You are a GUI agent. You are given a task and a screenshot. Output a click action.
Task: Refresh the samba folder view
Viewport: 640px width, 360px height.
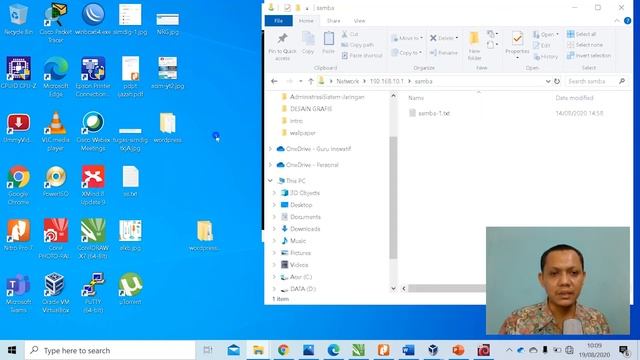[557, 81]
